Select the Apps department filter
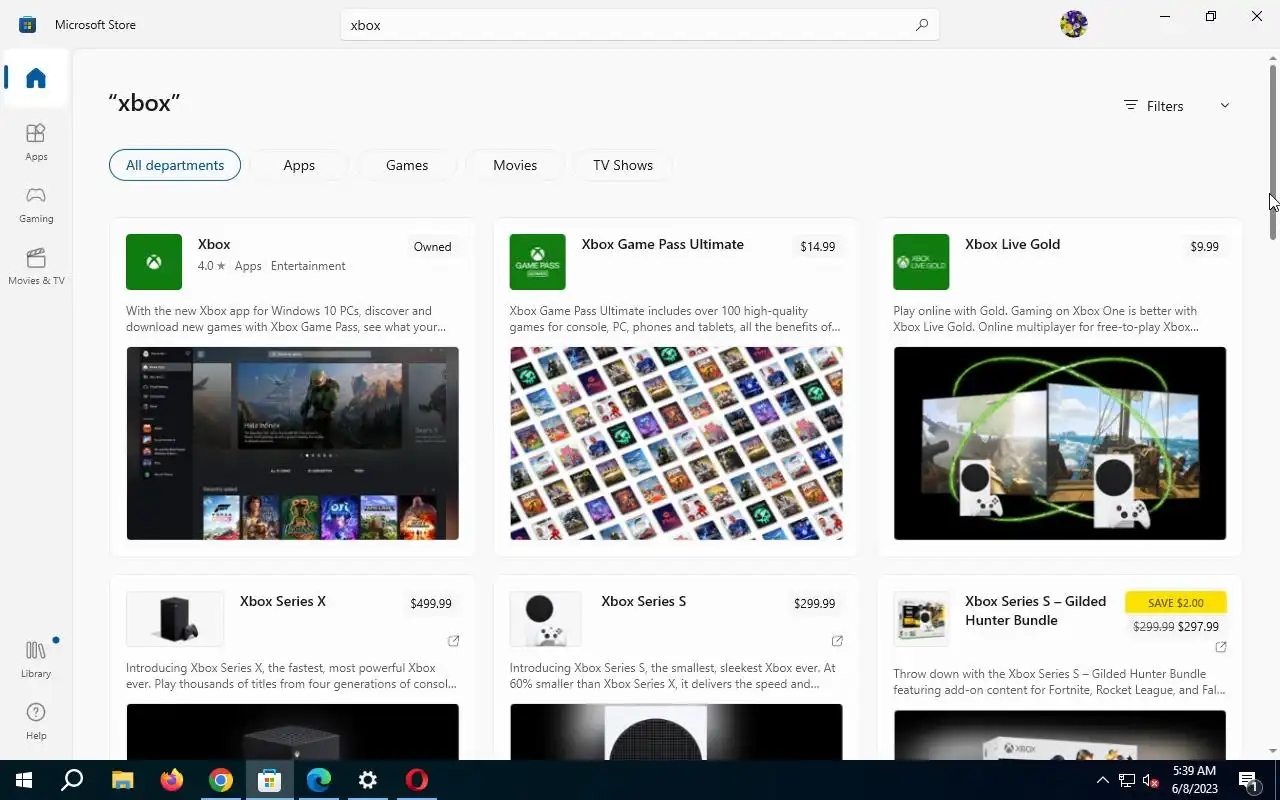This screenshot has width=1280, height=800. point(299,165)
